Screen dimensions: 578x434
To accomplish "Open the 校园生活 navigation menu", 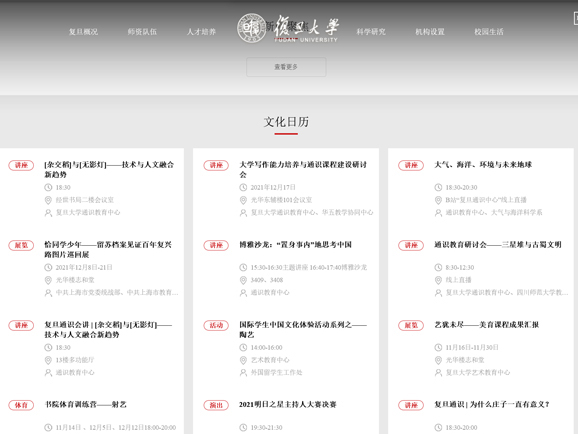I will pos(489,32).
